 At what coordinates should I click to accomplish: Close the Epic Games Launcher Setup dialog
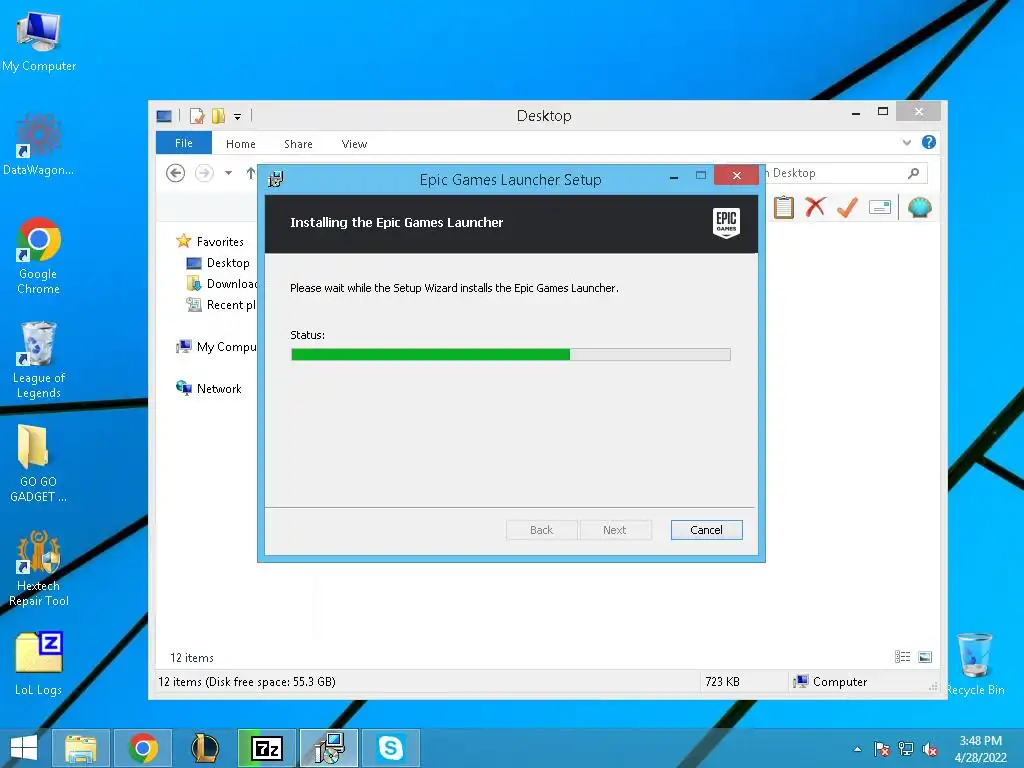pos(737,175)
